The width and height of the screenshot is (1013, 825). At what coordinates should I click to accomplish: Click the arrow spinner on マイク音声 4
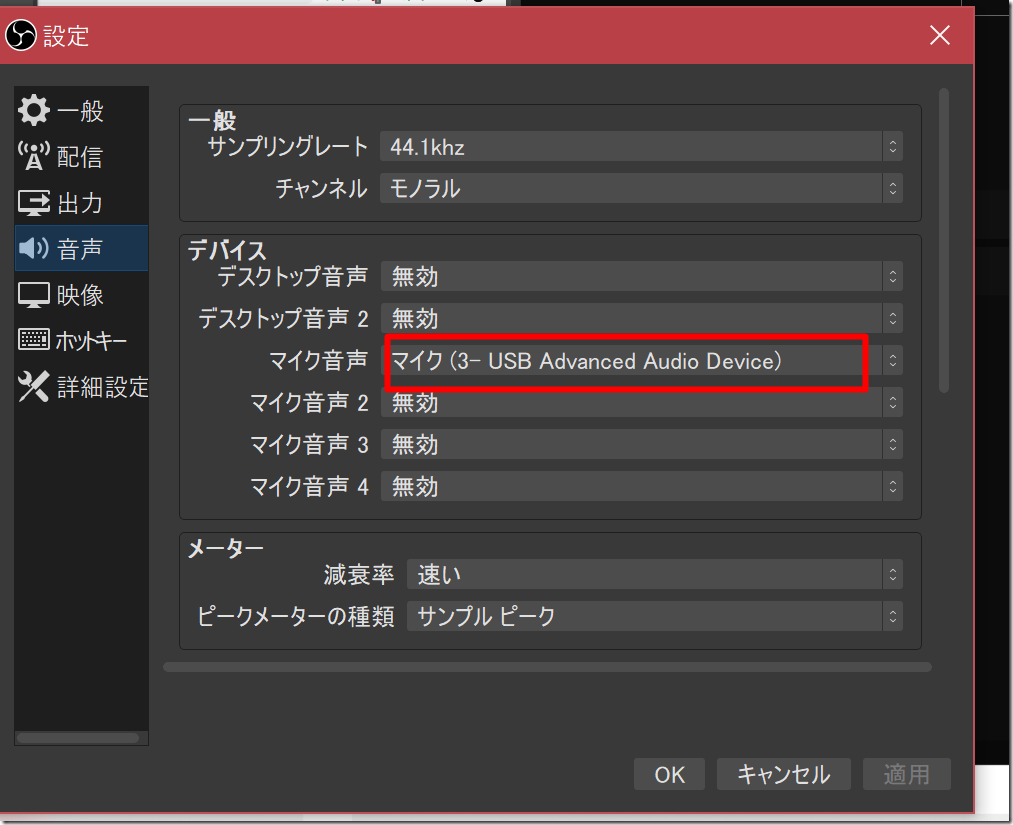893,486
